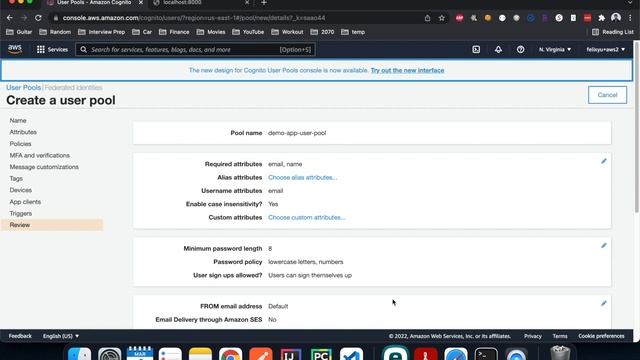Open the browser extensions puzzle icon
640x360 pixels.
pos(602,18)
